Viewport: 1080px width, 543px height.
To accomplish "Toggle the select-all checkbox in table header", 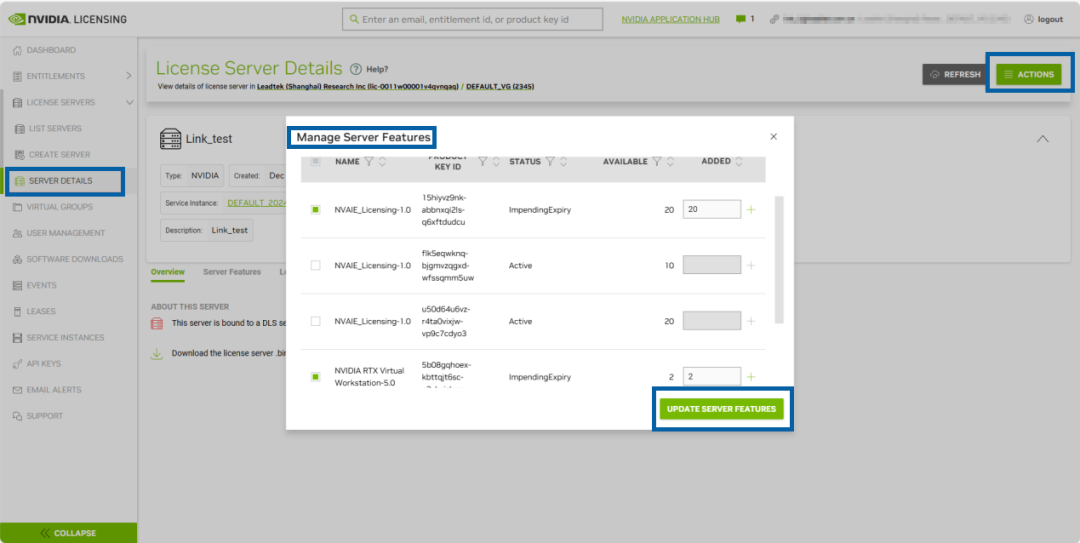I will click(x=315, y=162).
